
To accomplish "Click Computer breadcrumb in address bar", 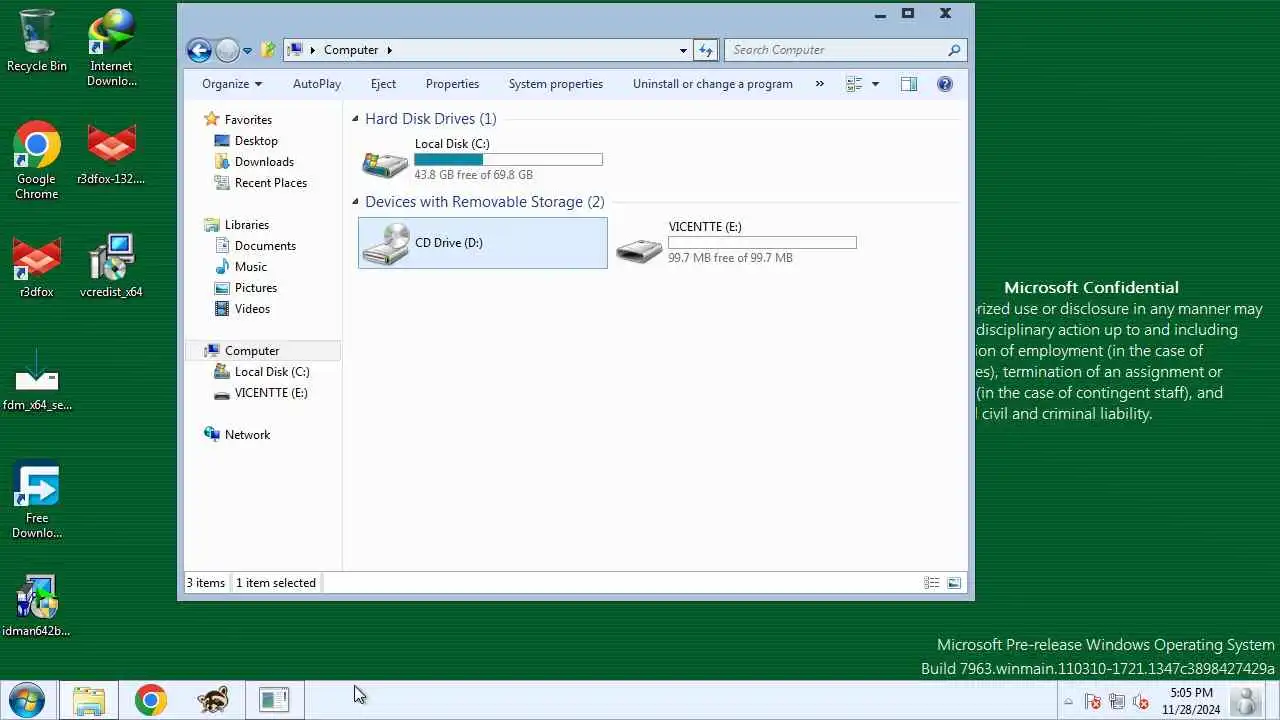I will (351, 50).
